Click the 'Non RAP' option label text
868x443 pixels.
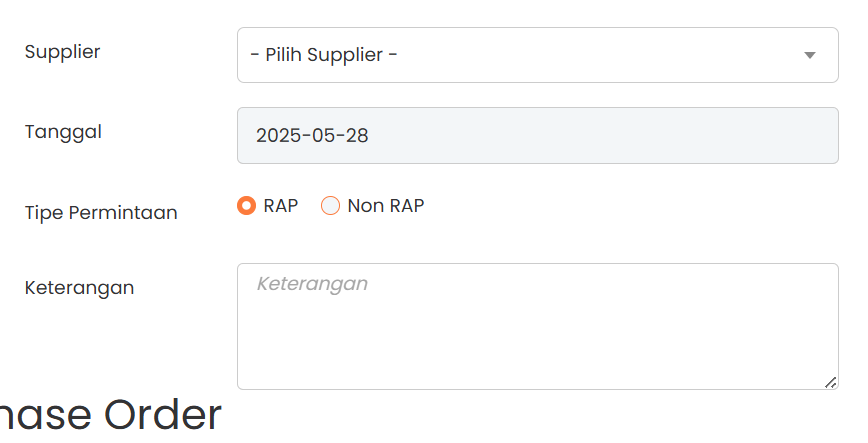coord(386,206)
